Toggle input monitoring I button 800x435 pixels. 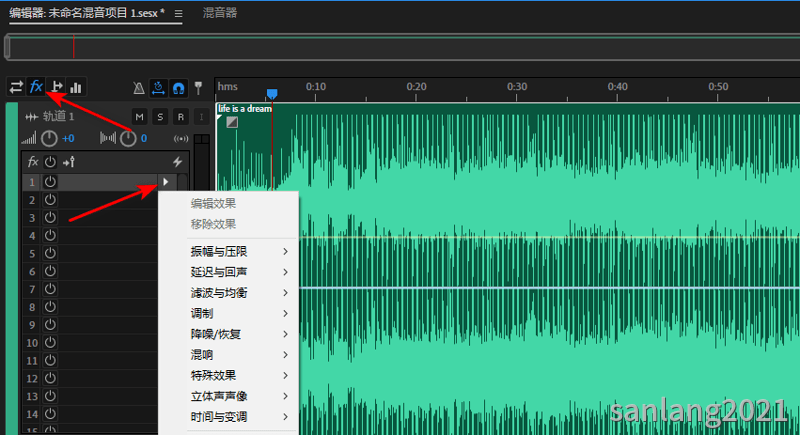pos(202,117)
